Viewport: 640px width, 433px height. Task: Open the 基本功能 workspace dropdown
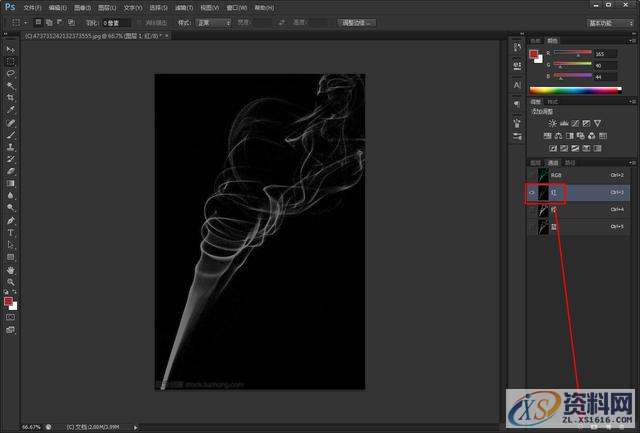pyautogui.click(x=606, y=22)
